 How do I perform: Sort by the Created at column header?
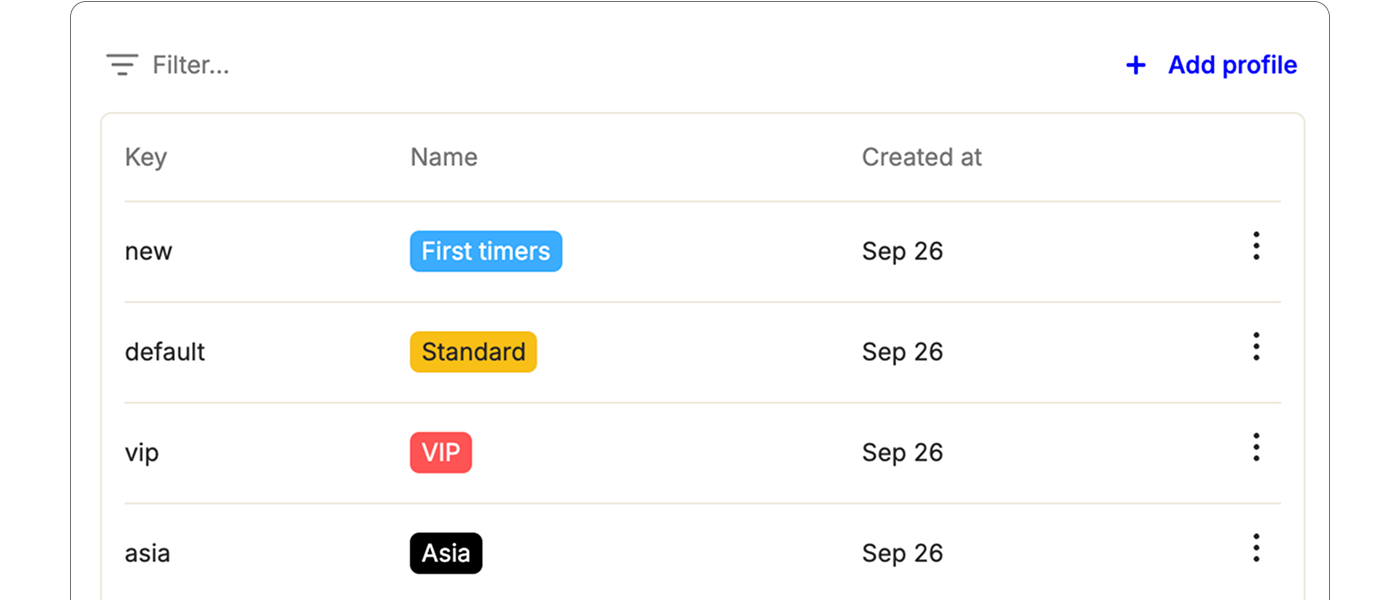point(922,157)
